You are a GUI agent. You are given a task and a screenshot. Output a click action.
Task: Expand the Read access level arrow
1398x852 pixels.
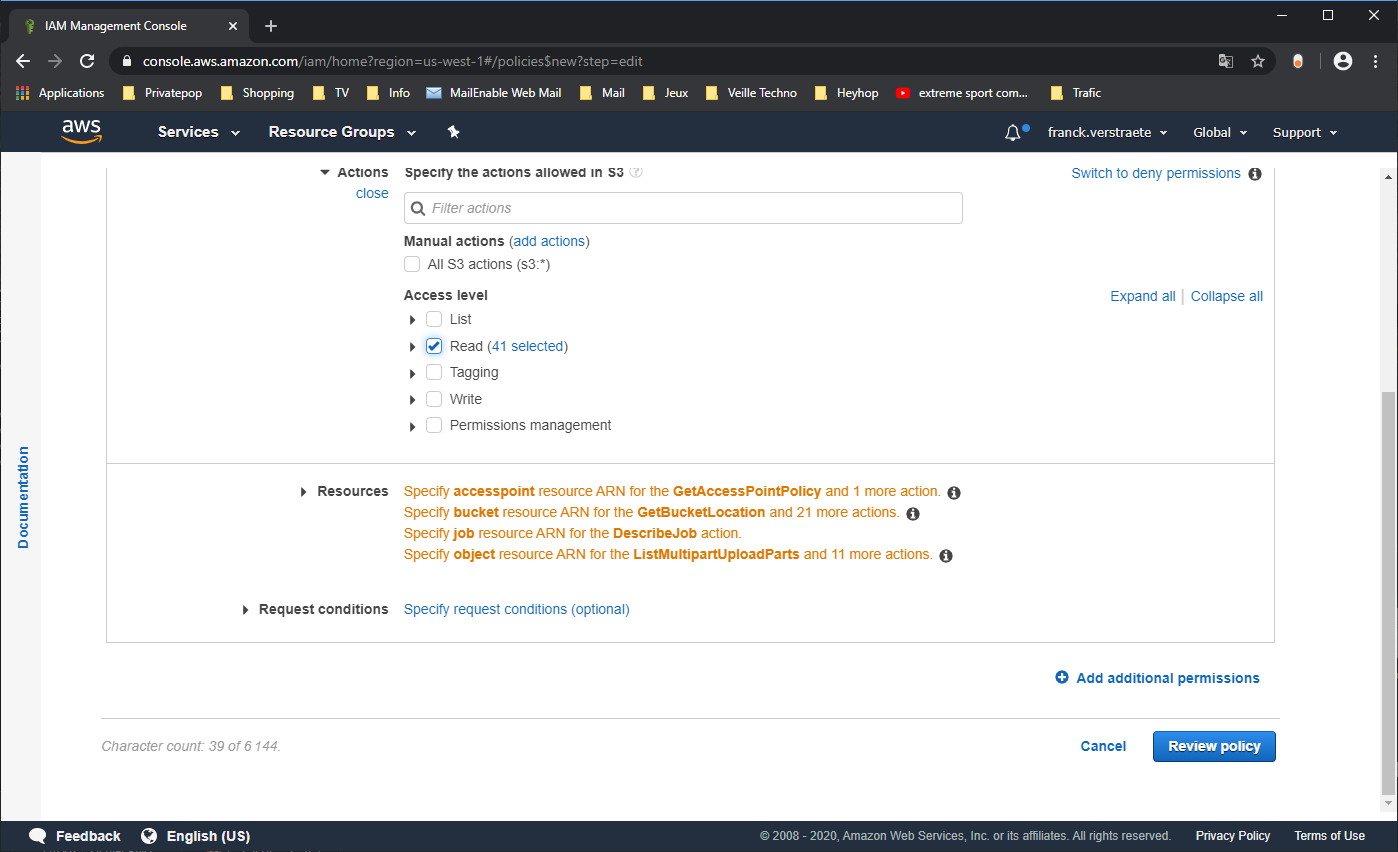(x=412, y=347)
